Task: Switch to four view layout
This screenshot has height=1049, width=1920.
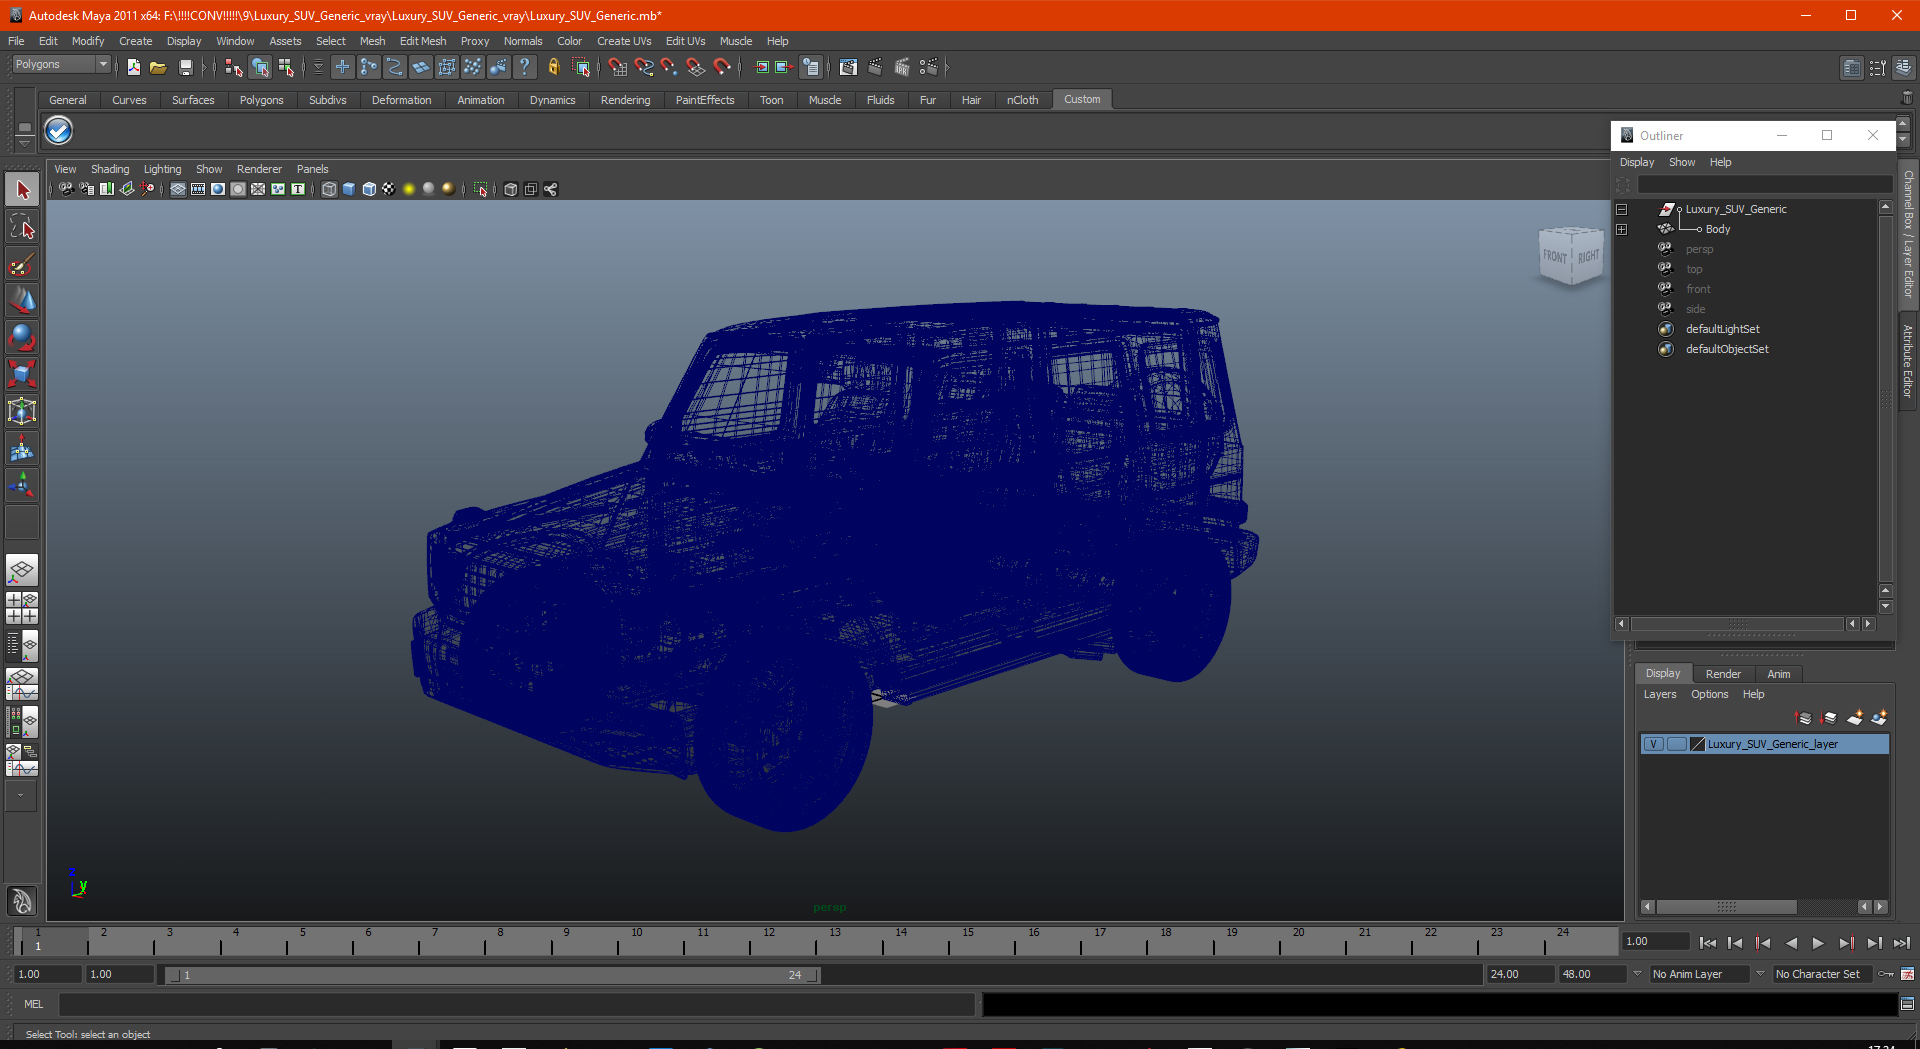Action: [22, 608]
